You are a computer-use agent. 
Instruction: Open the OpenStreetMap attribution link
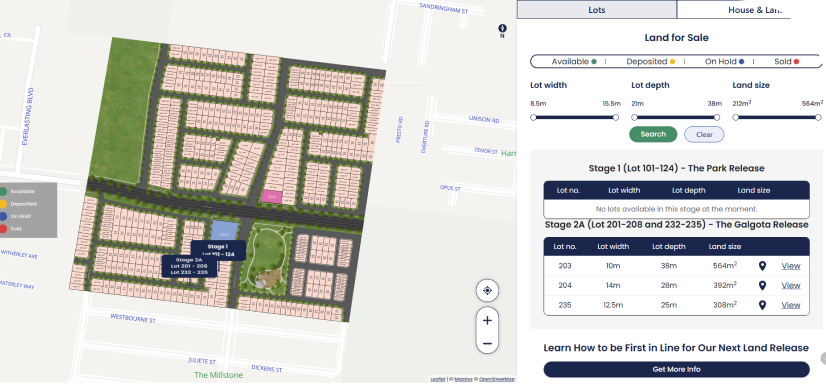click(497, 379)
